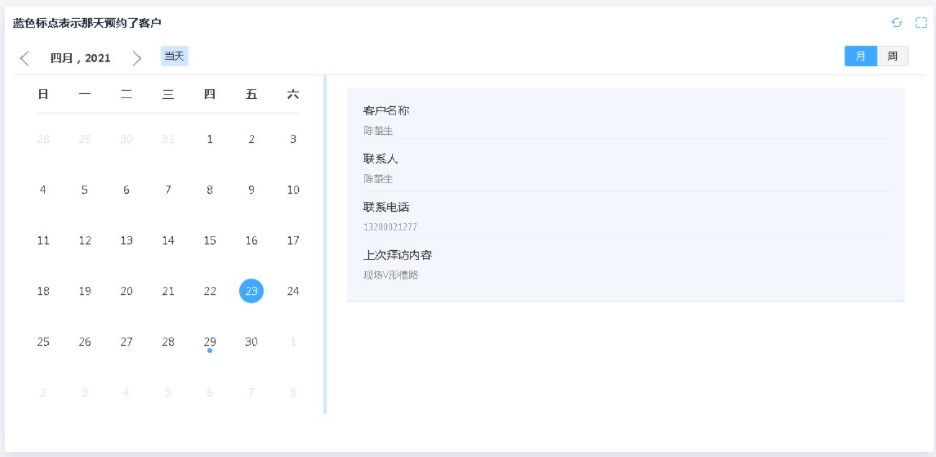Select April 29 with blue appointment dot

210,342
